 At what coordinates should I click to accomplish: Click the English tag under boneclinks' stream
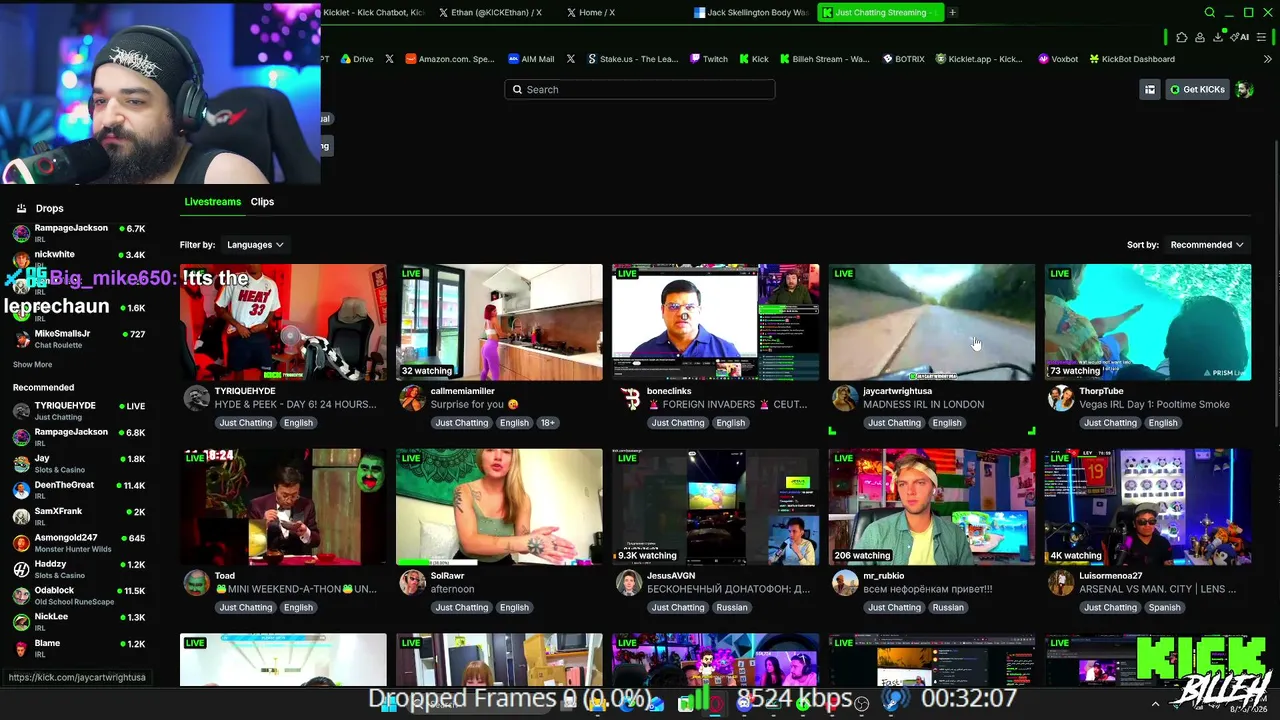730,423
